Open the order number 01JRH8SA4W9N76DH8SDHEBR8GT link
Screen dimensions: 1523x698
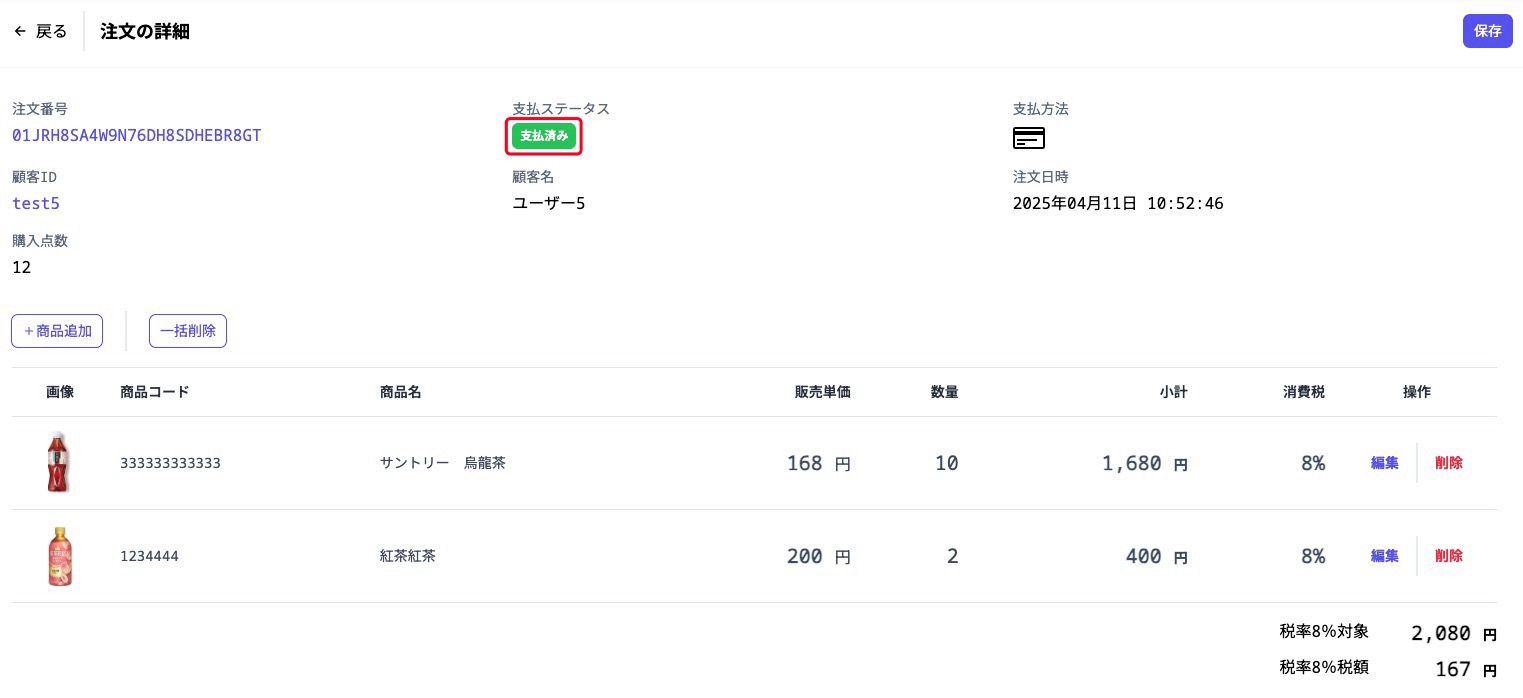click(137, 135)
